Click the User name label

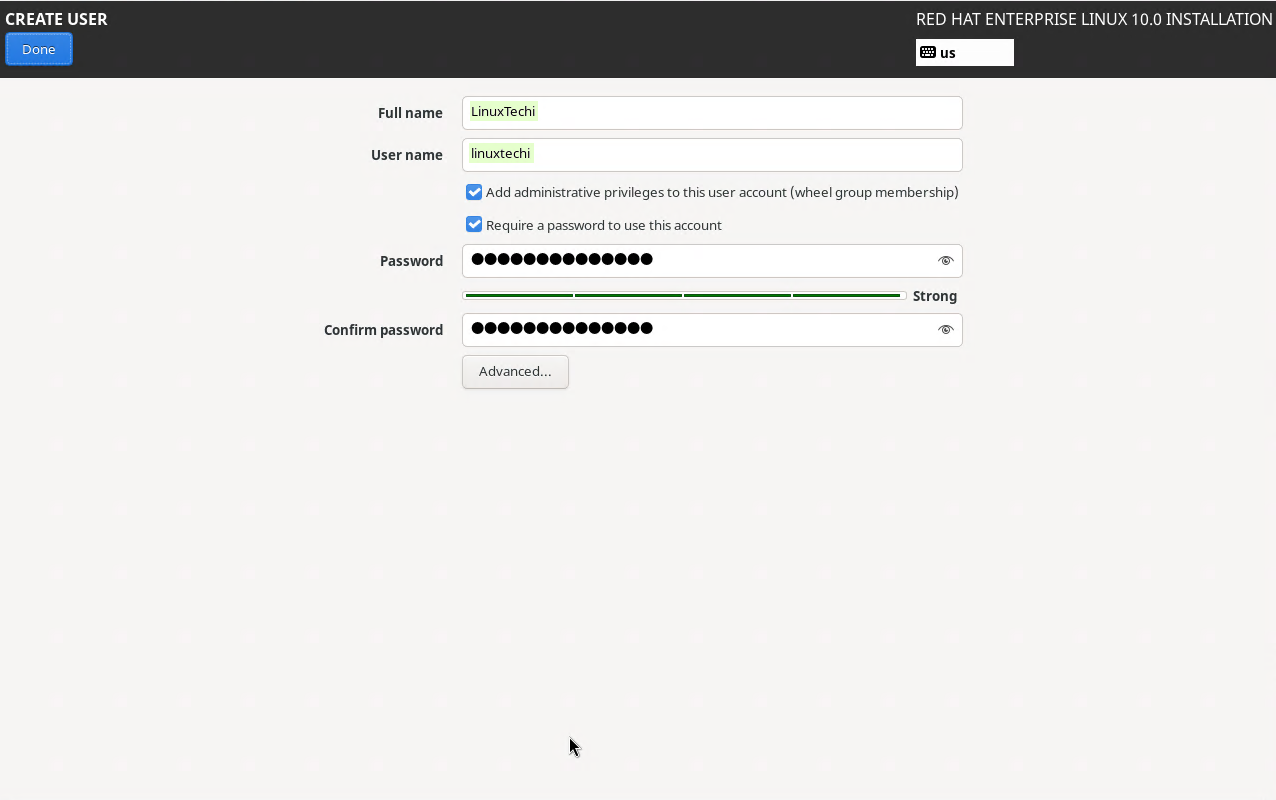tap(407, 155)
